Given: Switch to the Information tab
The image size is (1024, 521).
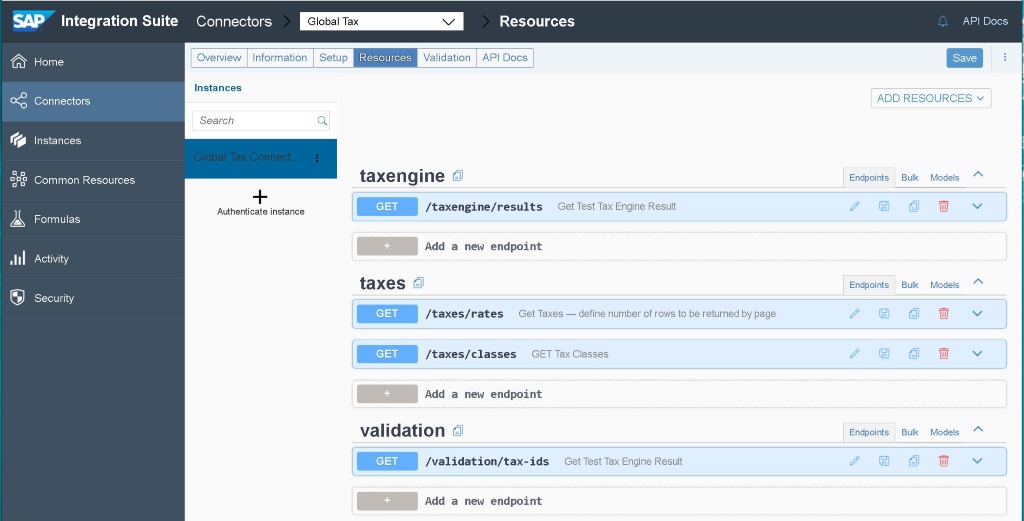Looking at the screenshot, I should [280, 57].
